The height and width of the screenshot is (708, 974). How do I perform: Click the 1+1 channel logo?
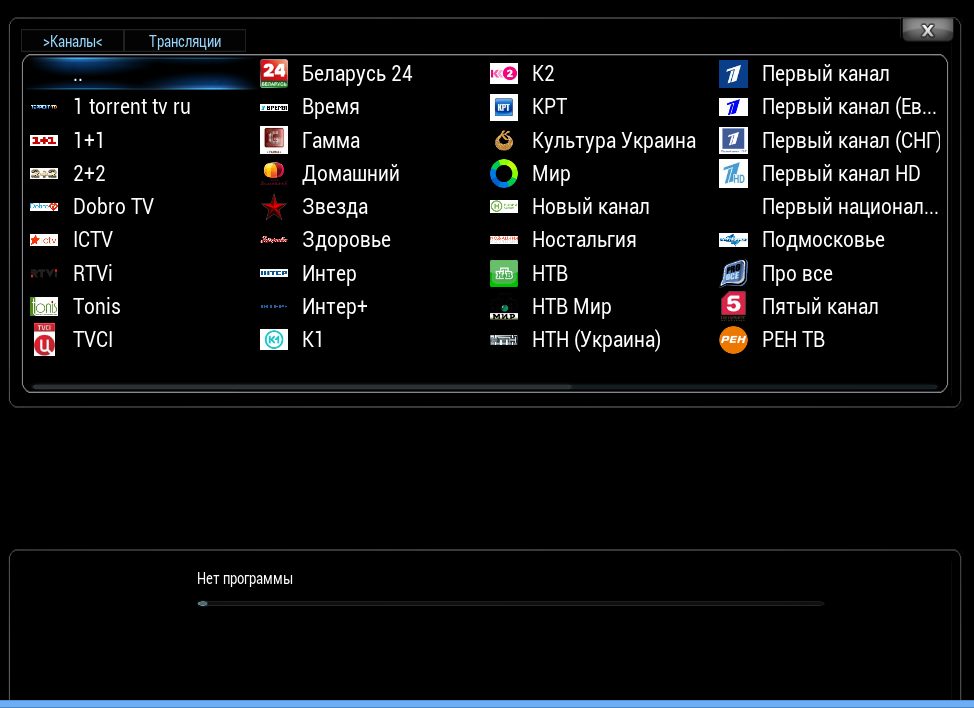pos(44,141)
